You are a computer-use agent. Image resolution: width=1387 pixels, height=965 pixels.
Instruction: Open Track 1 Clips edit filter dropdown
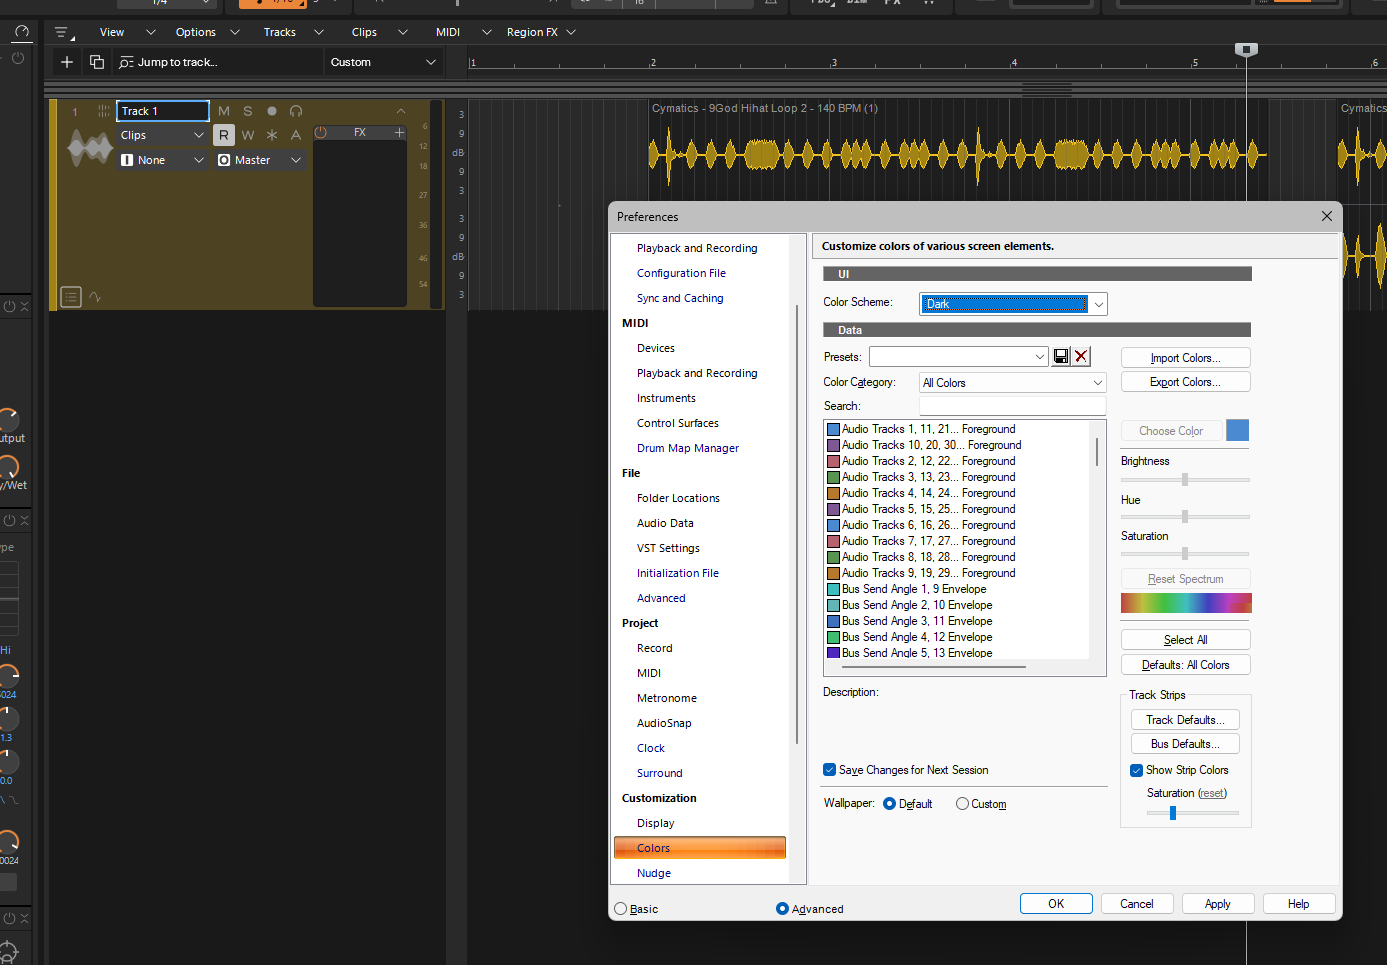point(163,135)
